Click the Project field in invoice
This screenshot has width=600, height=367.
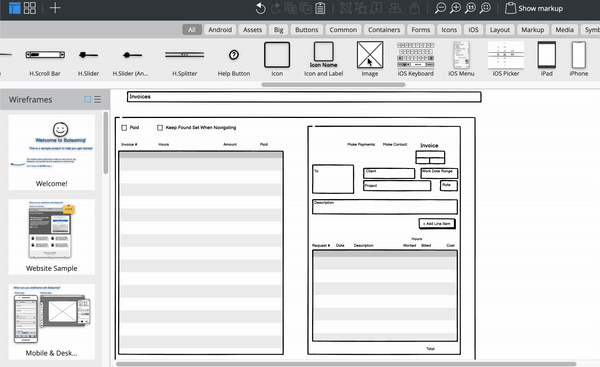pyautogui.click(x=397, y=186)
